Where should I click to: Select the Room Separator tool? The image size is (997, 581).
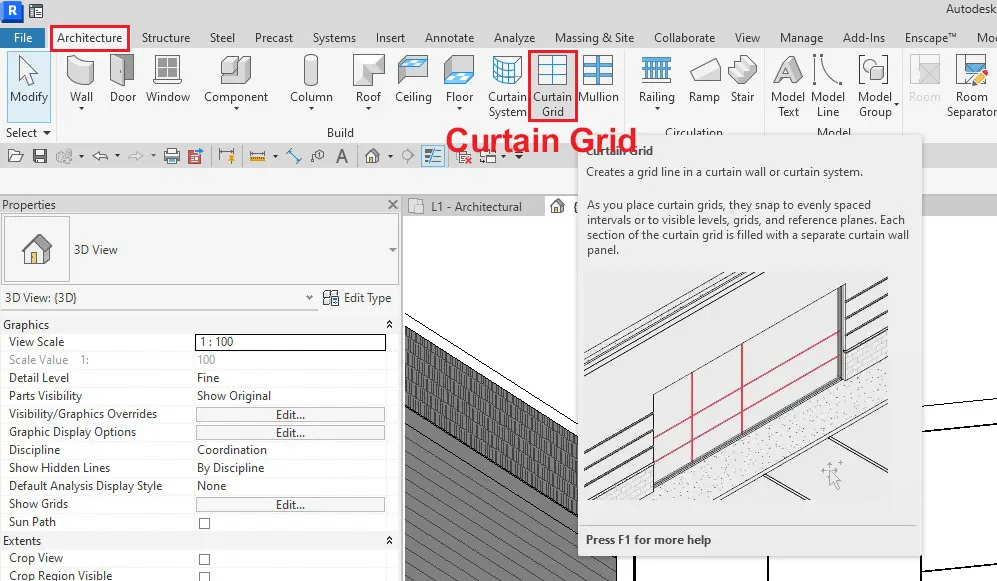click(x=972, y=86)
